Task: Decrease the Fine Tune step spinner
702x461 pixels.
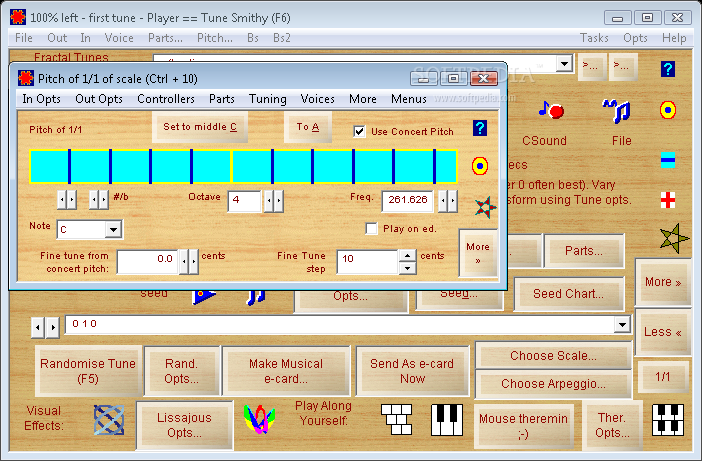Action: 407,268
